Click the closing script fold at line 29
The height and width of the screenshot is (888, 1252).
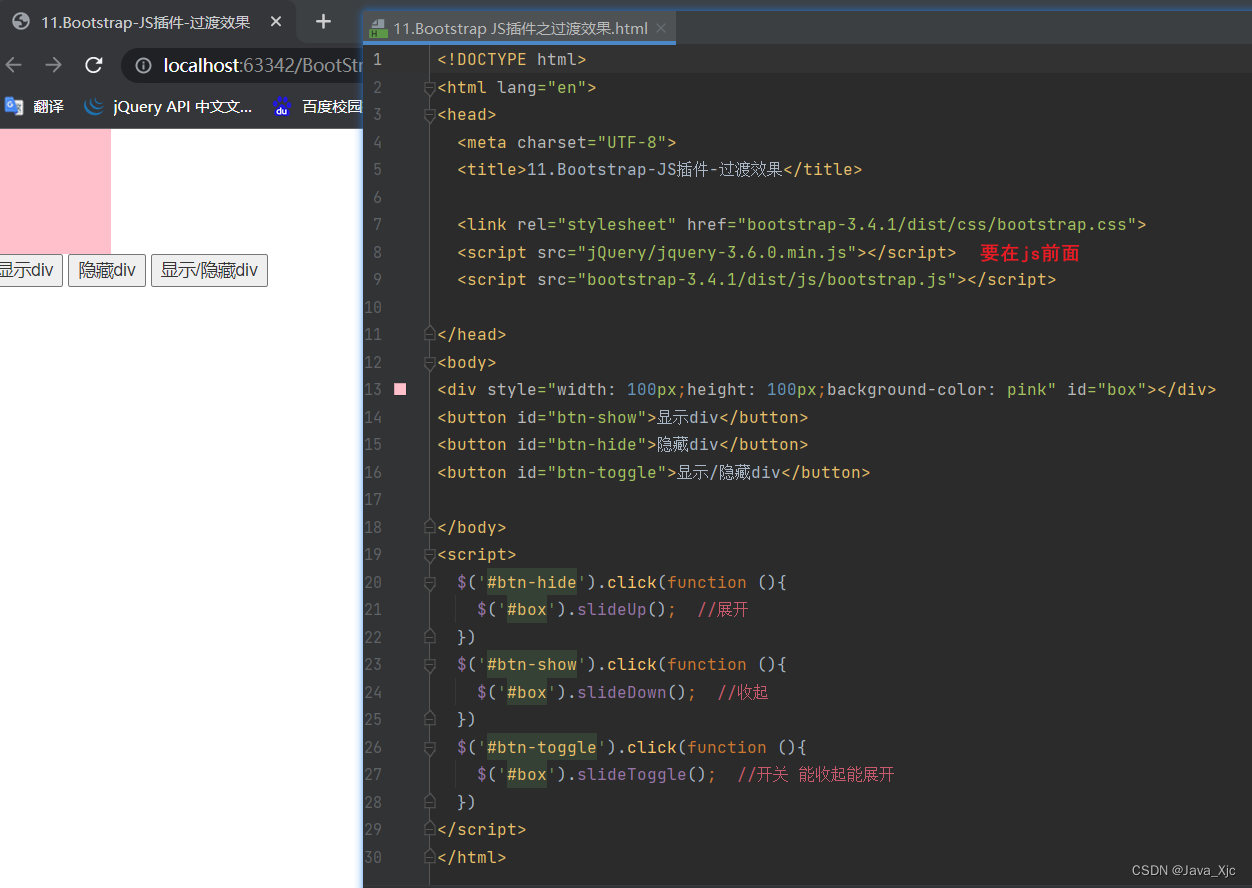pyautogui.click(x=430, y=829)
